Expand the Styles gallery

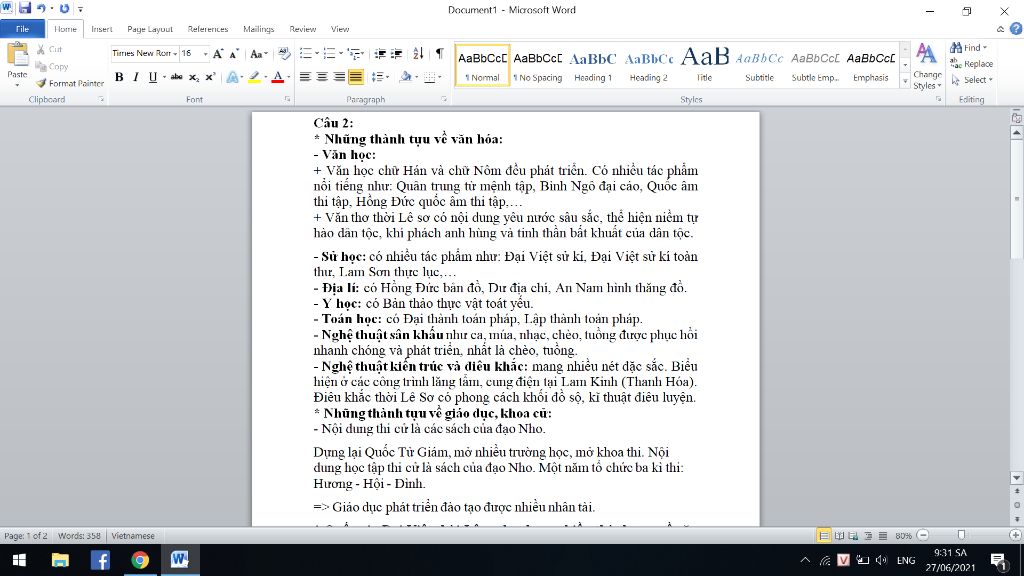[905, 82]
